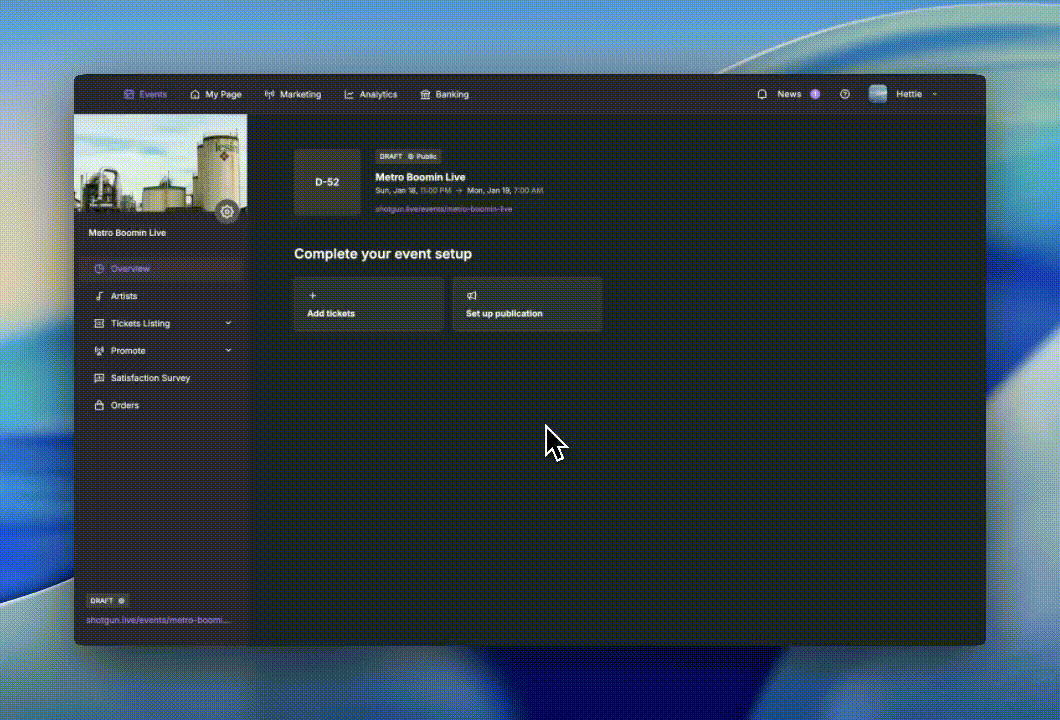Viewport: 1060px width, 720px height.
Task: Click Hettie's profile avatar
Action: click(877, 94)
